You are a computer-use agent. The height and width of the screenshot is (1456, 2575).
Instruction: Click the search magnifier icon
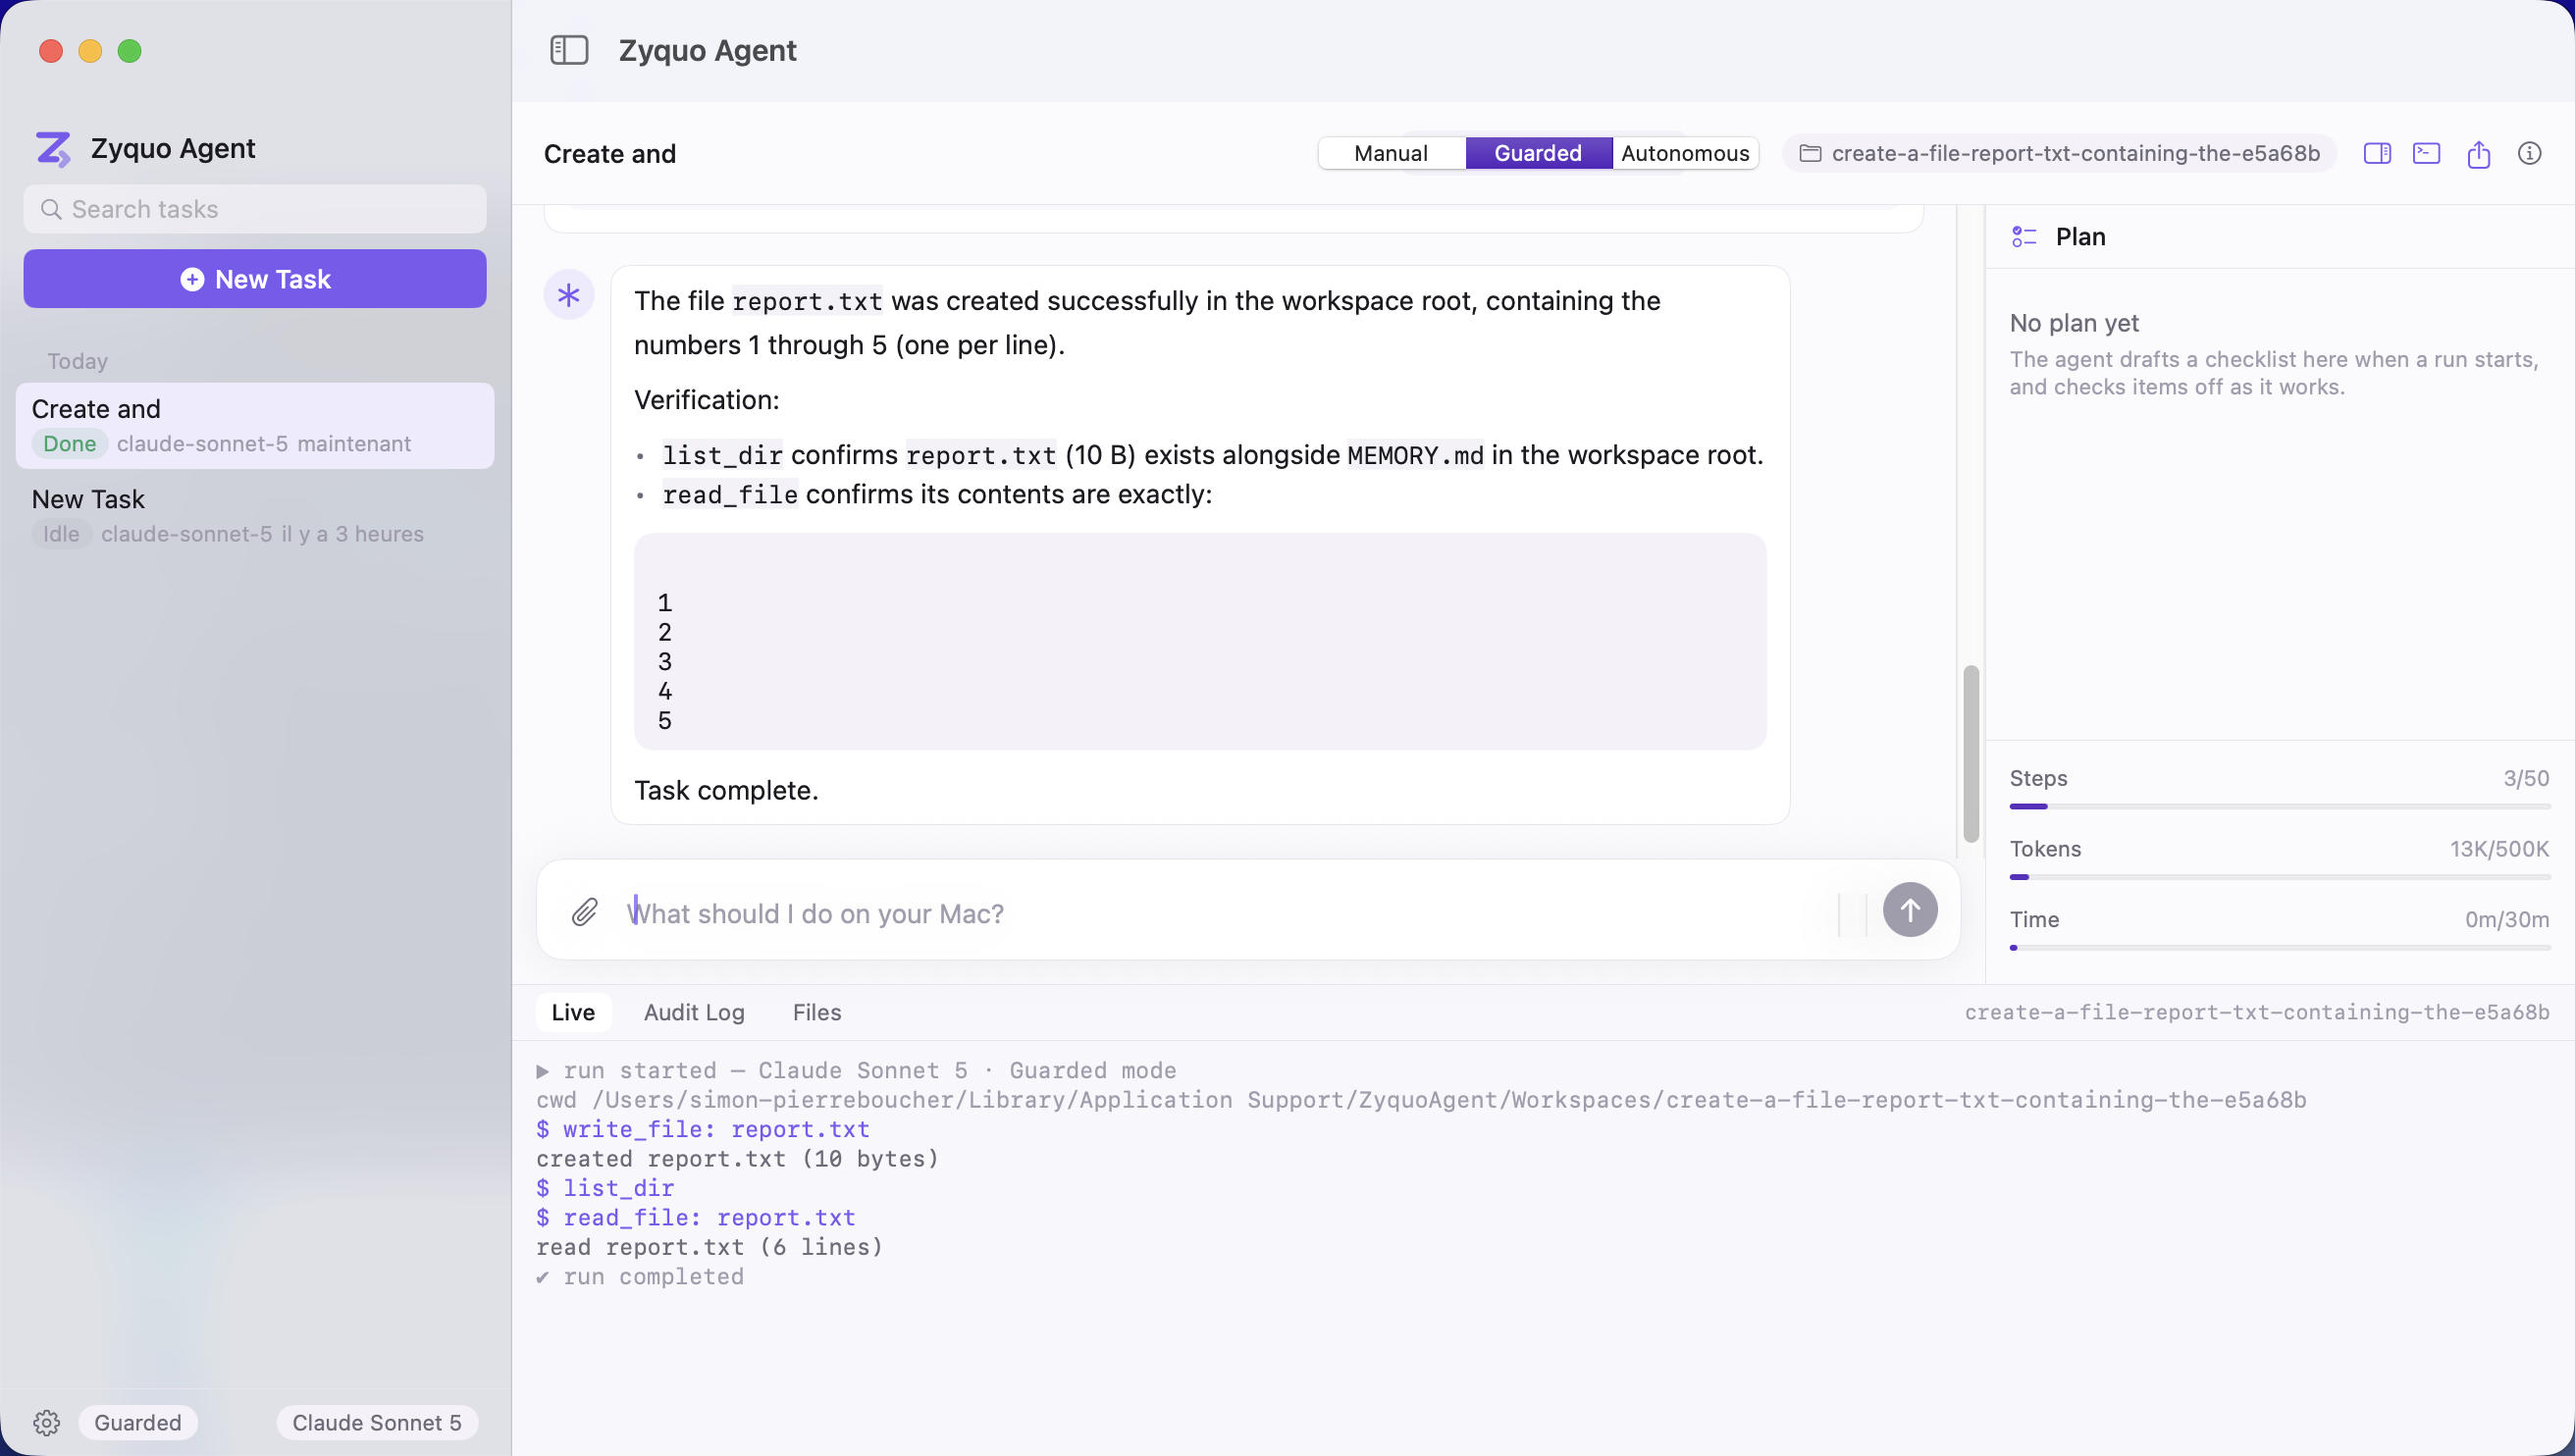51,209
